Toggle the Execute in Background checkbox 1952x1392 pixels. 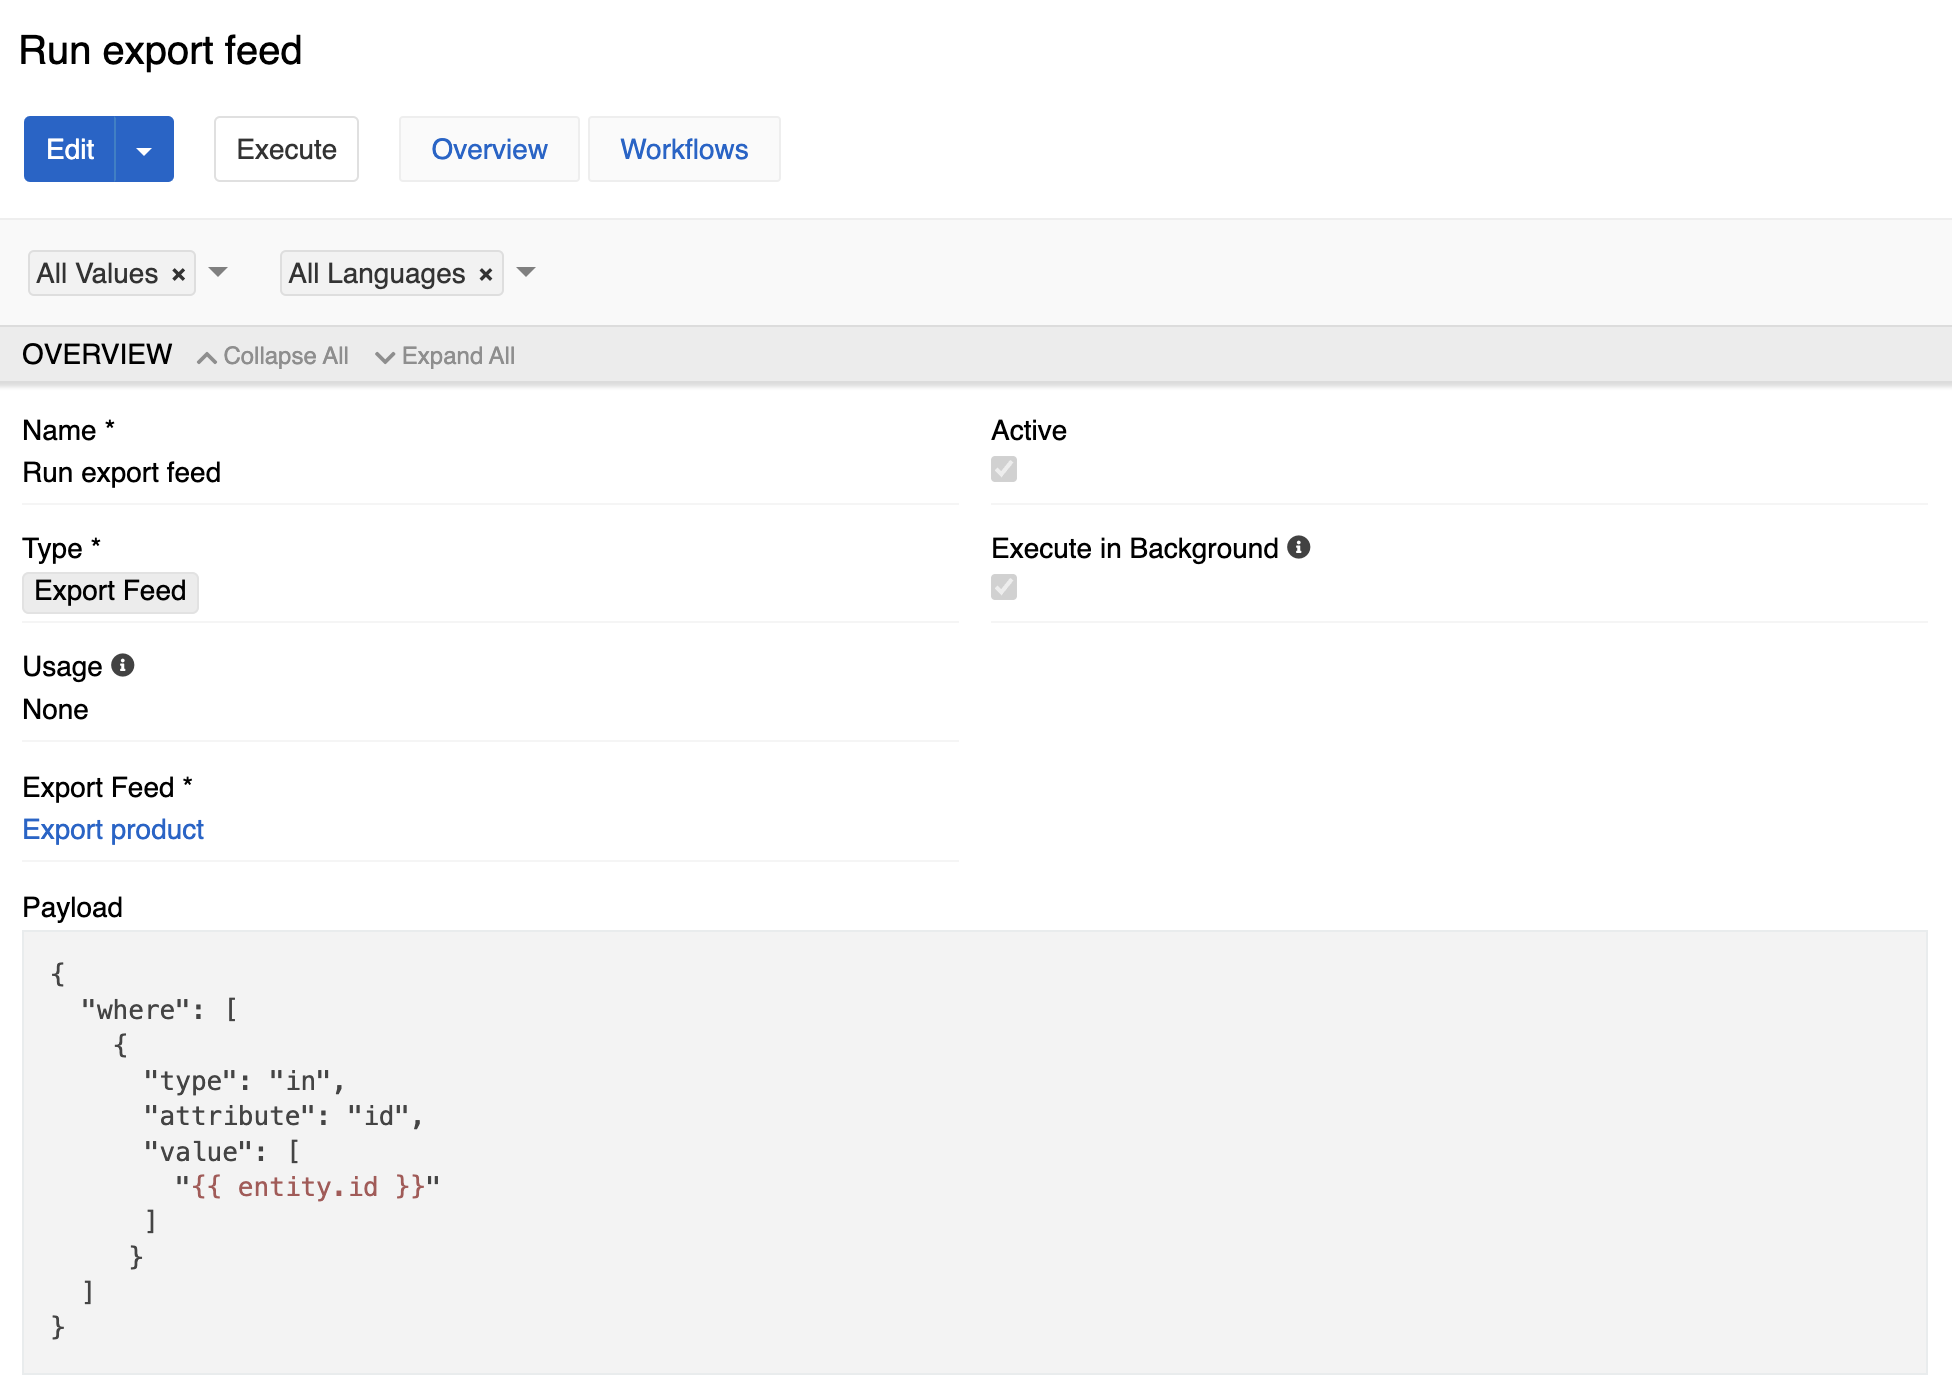point(1004,587)
